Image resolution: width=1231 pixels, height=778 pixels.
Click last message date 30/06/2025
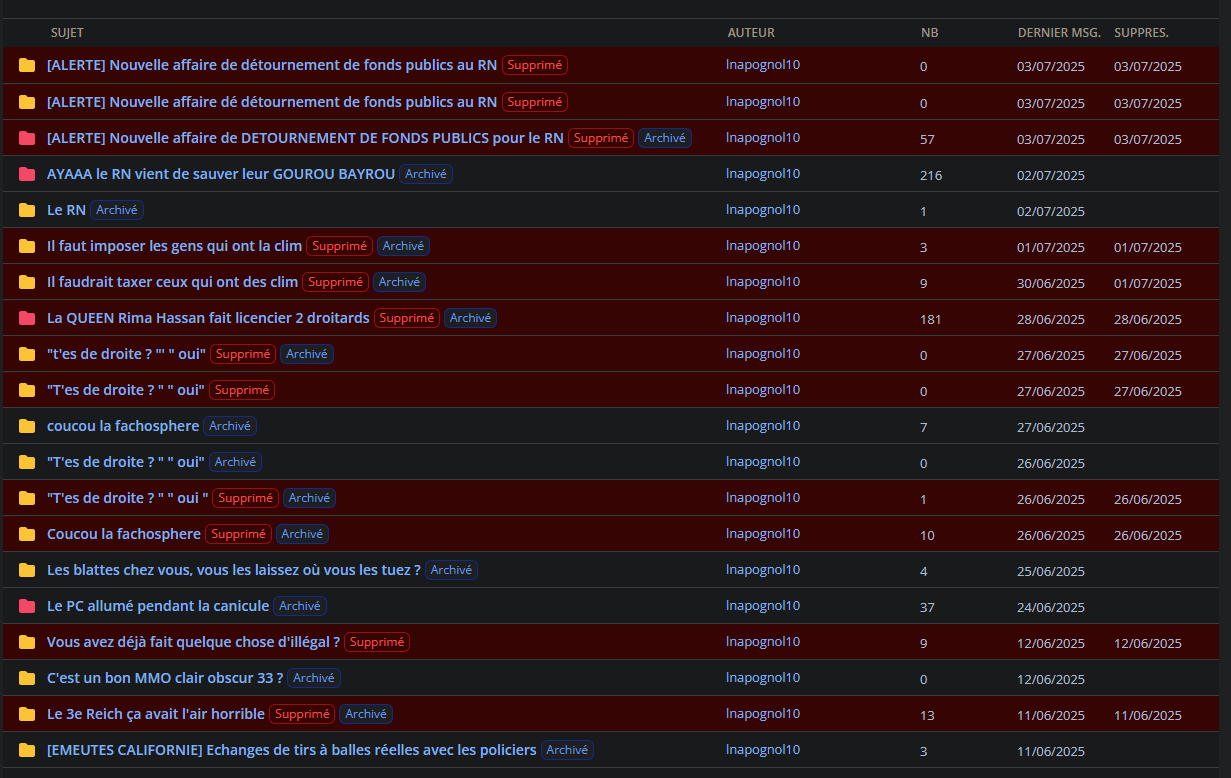click(1051, 284)
